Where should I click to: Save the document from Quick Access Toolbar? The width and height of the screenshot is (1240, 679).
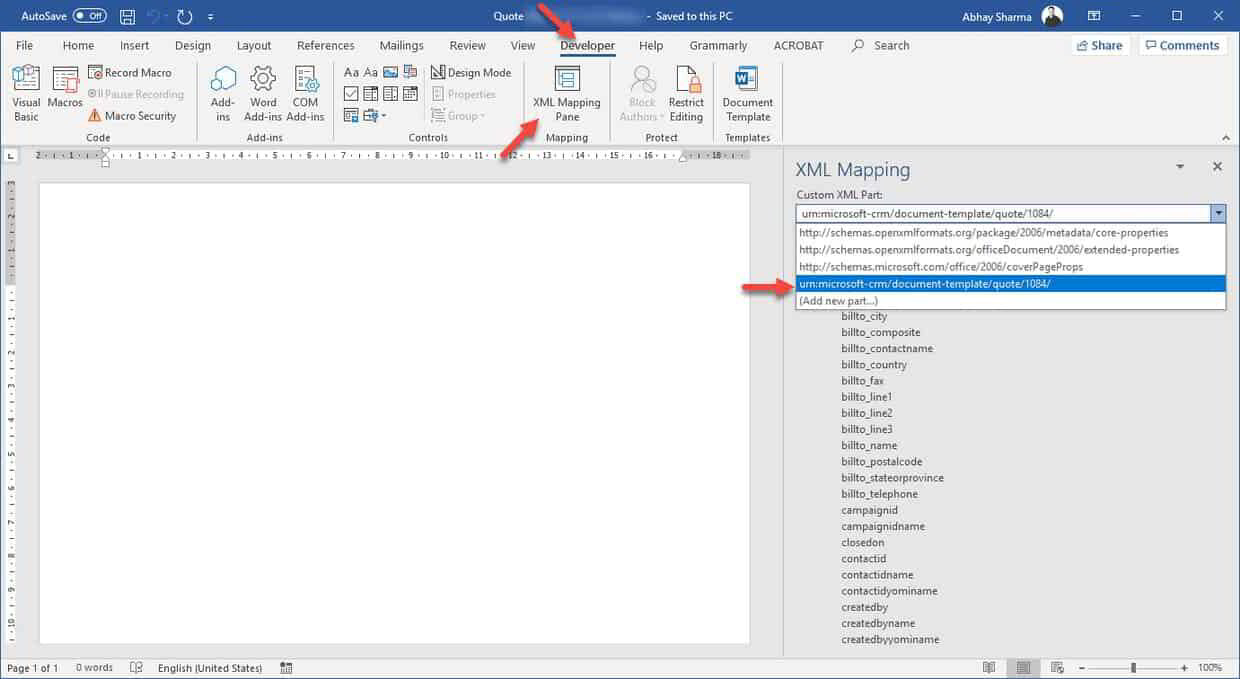point(127,17)
